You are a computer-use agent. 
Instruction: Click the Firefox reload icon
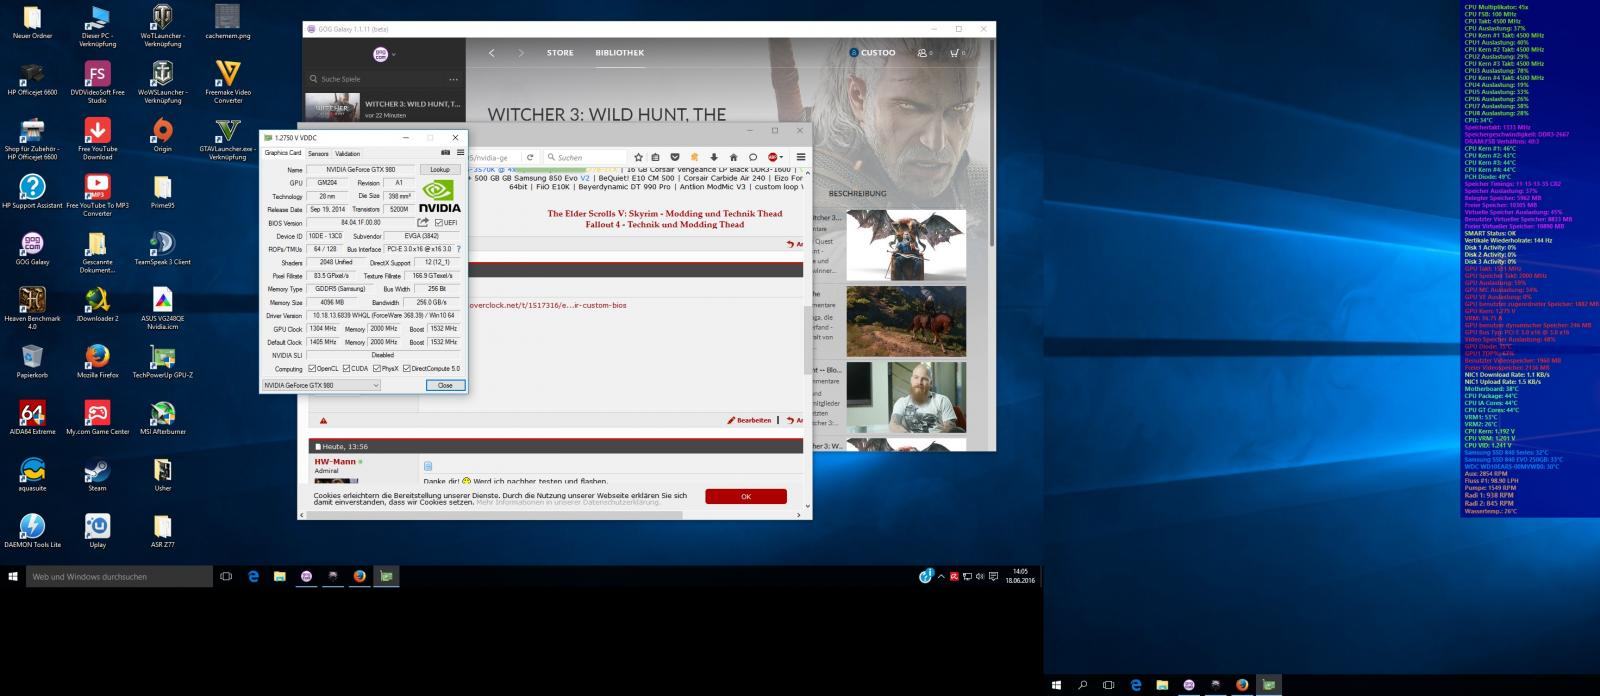click(530, 157)
